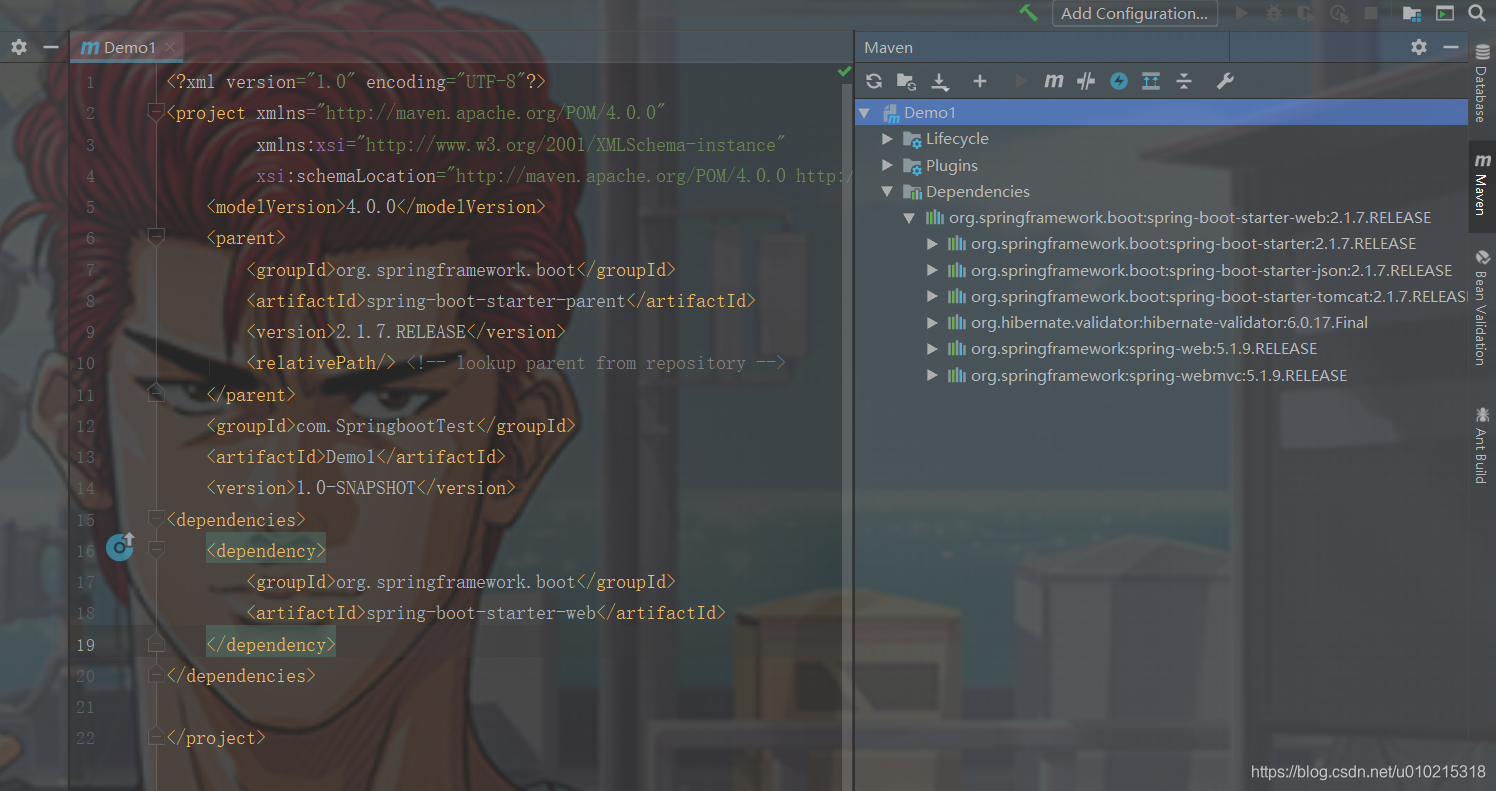
Task: Expand spring-boot-starter-json dependency node
Action: [932, 270]
